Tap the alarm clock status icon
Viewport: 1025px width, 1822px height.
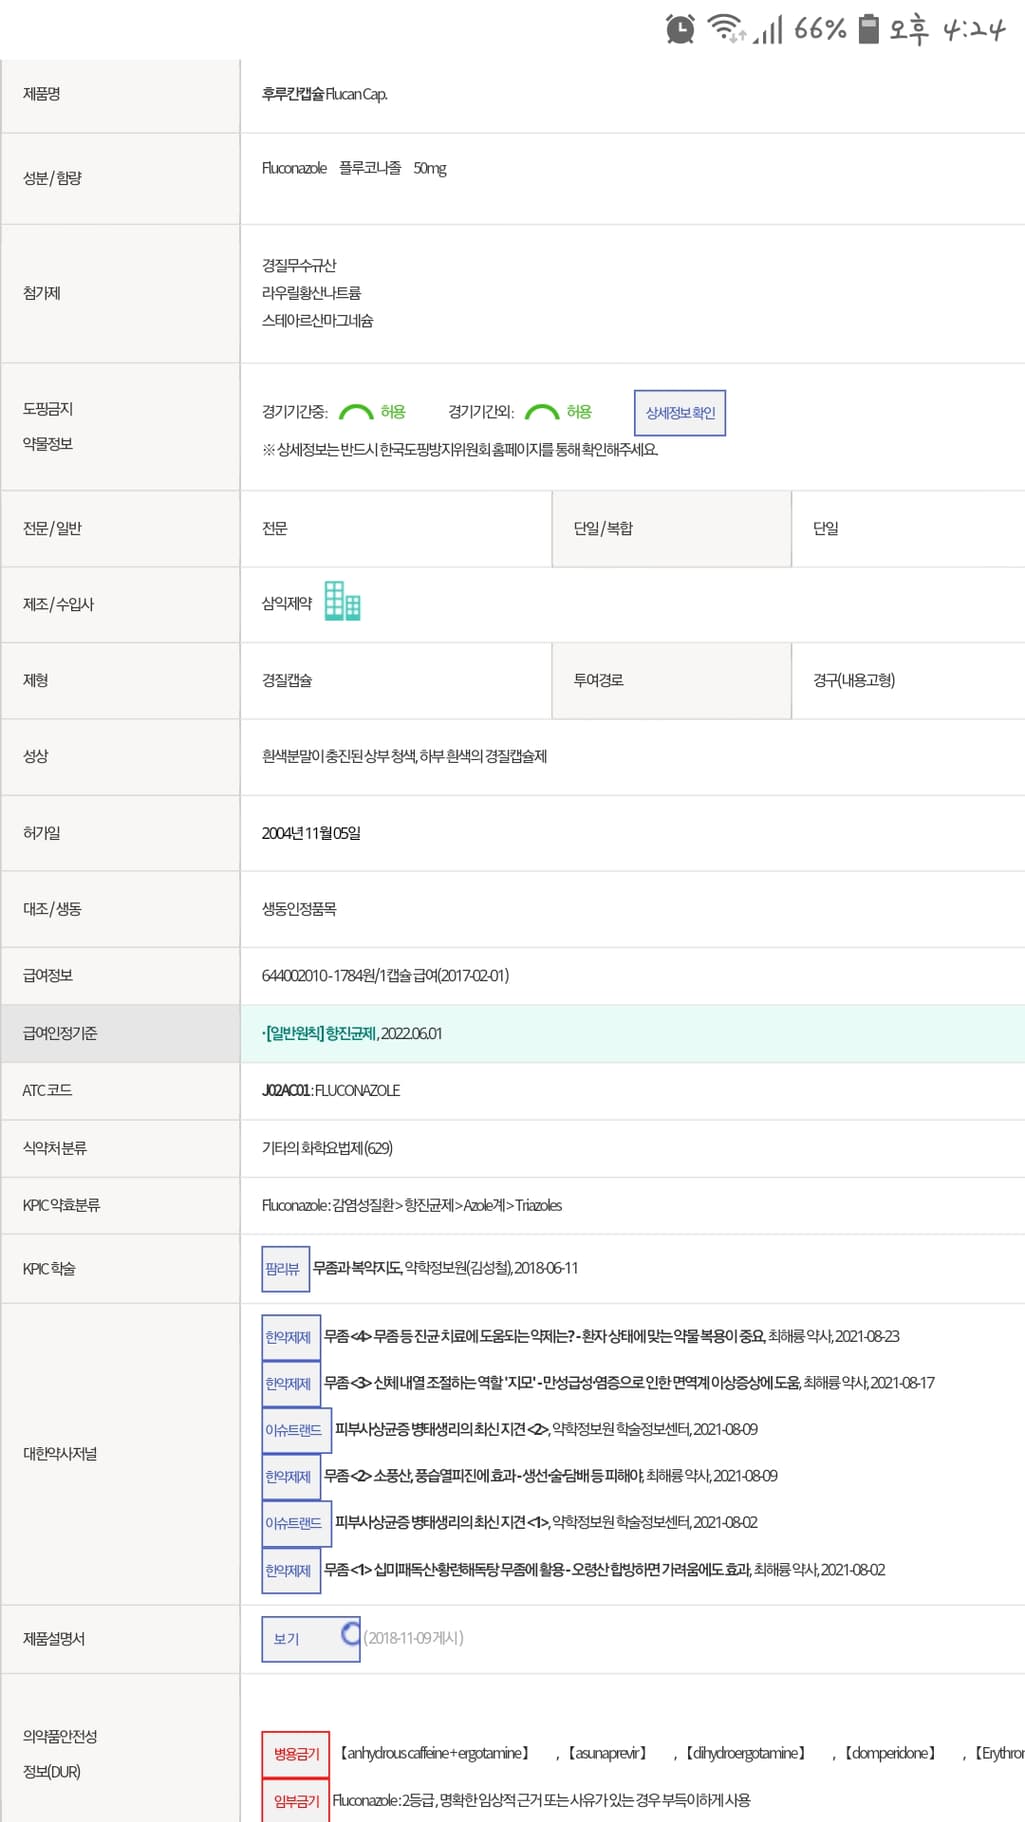(680, 29)
